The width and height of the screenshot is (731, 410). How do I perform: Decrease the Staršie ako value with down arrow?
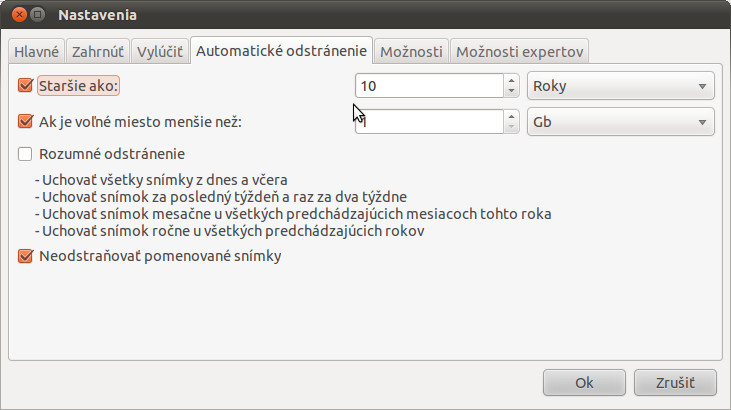coord(511,92)
